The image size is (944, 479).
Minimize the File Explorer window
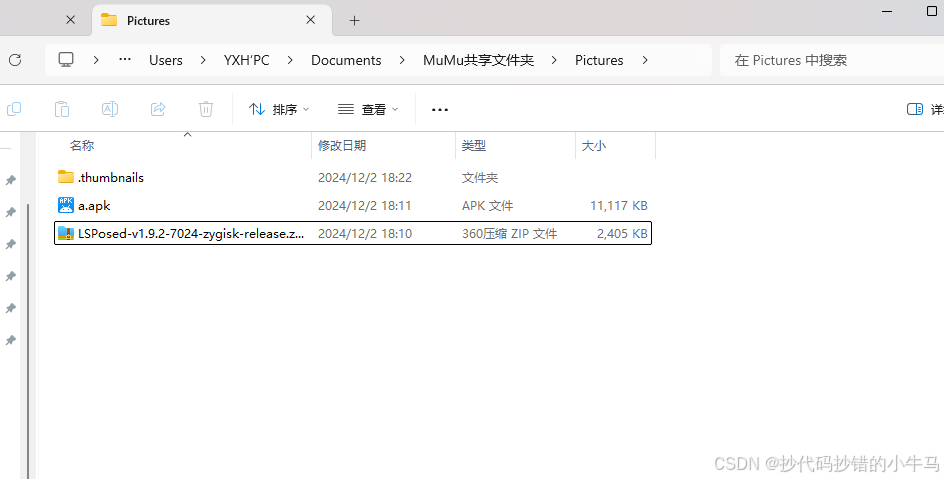887,11
